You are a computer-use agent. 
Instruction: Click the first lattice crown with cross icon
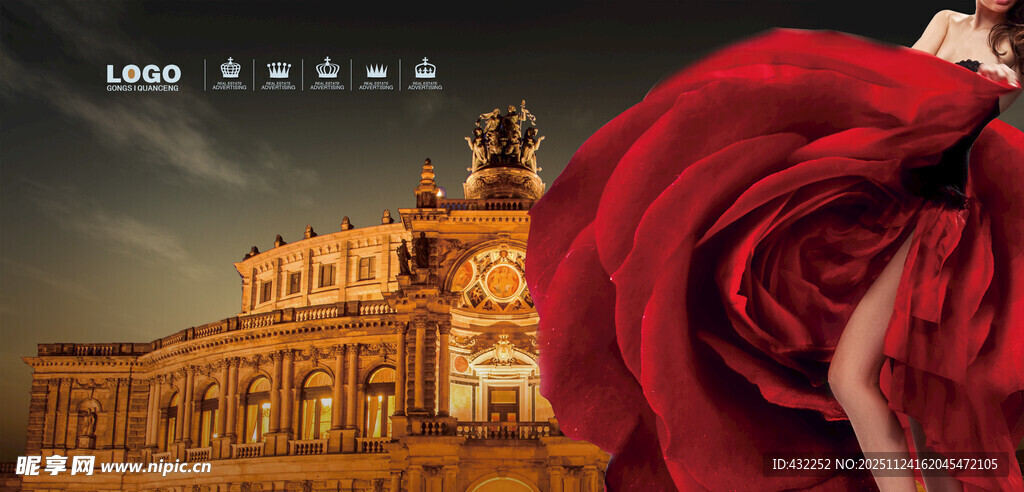pos(230,68)
